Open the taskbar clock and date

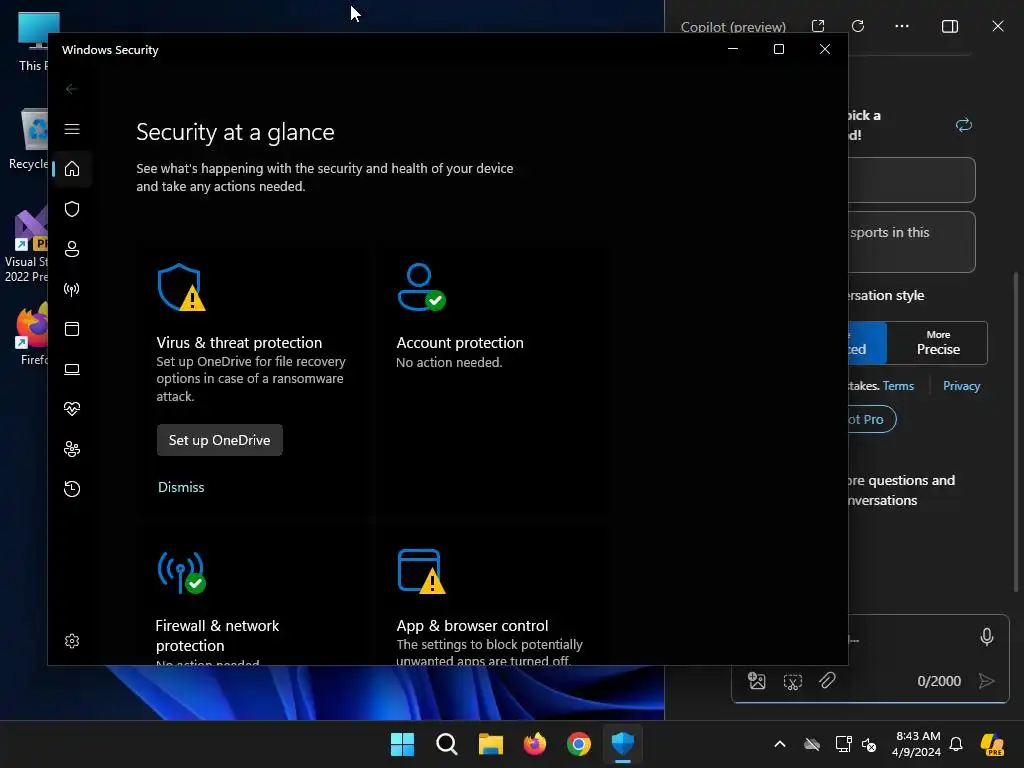[916, 744]
